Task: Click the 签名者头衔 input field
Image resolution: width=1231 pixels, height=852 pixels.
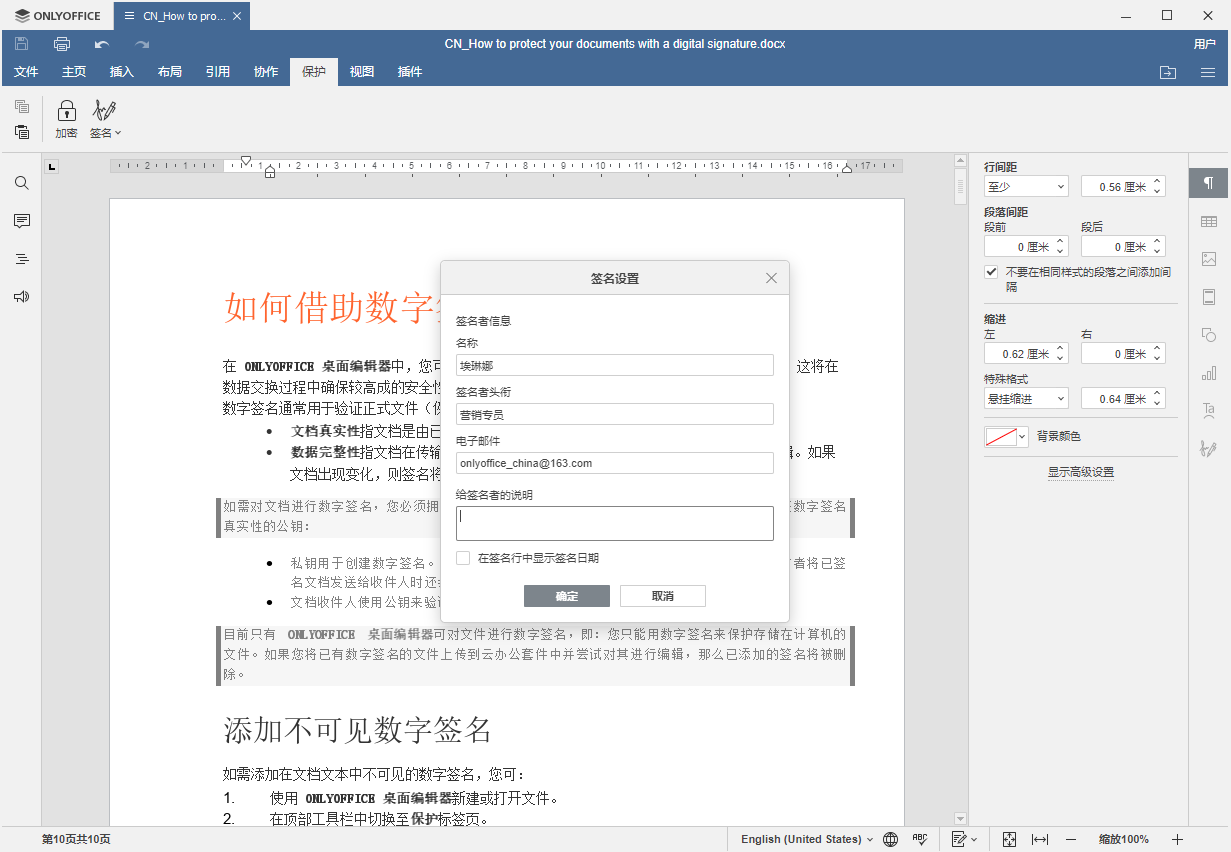Action: coord(615,414)
